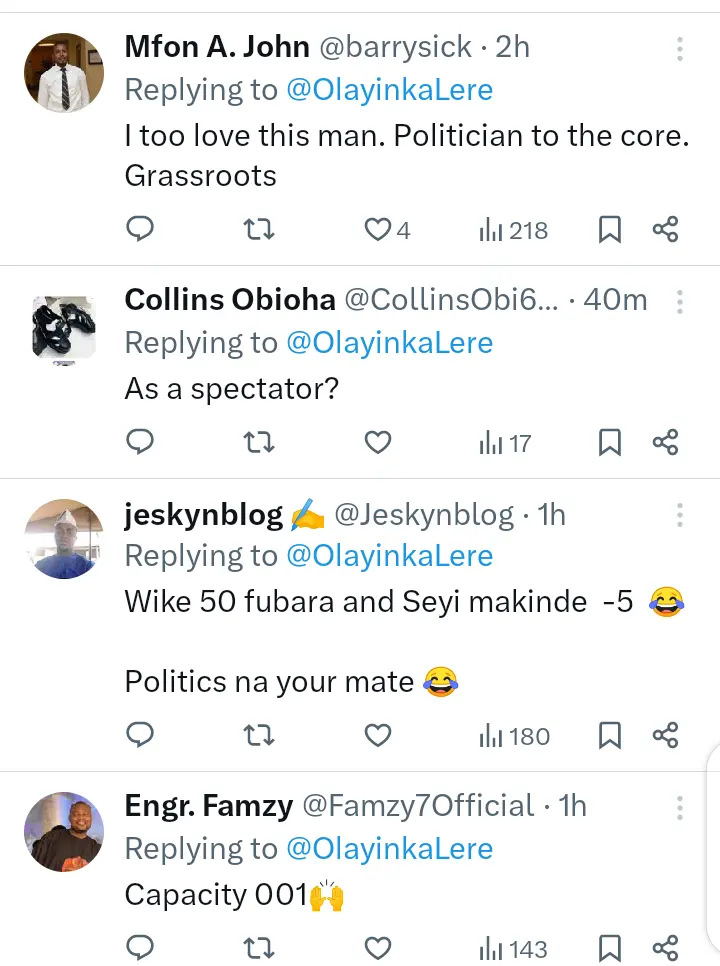Share Mfon A. John's tweet

click(666, 230)
